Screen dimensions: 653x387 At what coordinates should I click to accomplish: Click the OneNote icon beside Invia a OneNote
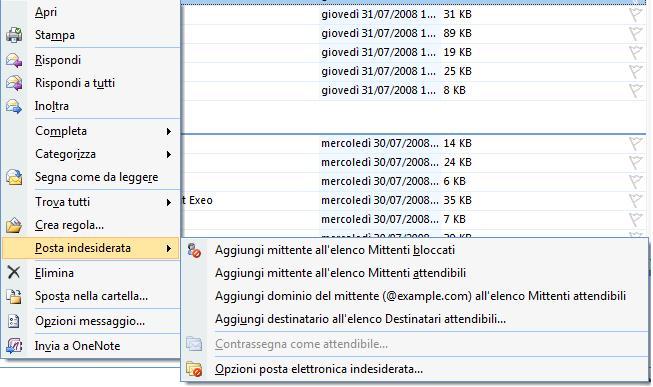coord(14,346)
